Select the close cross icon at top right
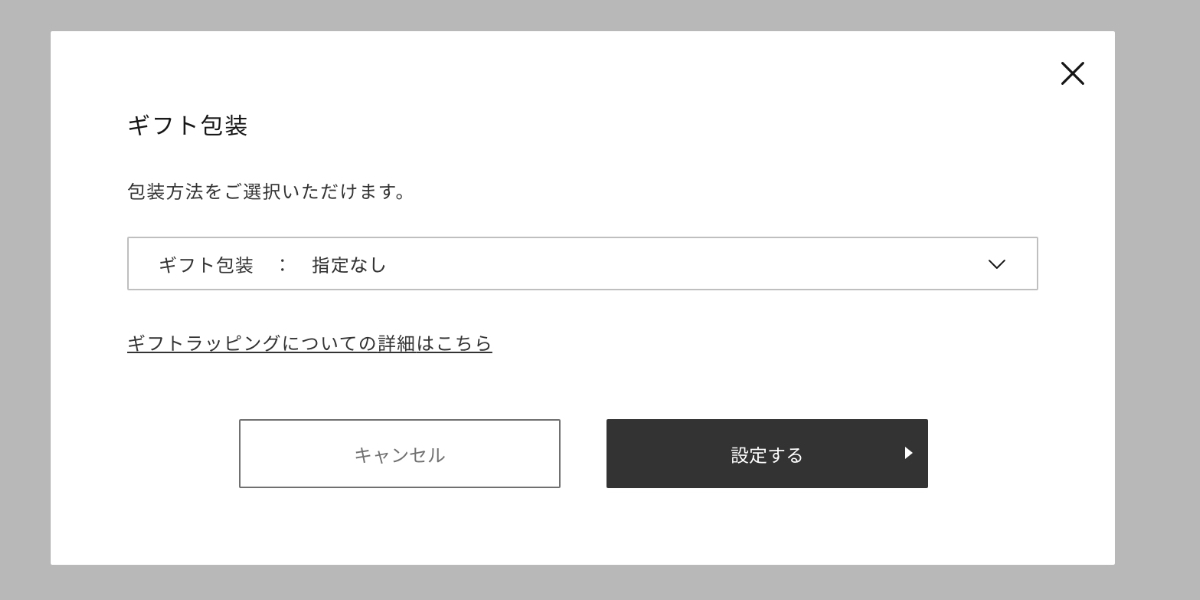Image resolution: width=1200 pixels, height=600 pixels. click(x=1072, y=73)
